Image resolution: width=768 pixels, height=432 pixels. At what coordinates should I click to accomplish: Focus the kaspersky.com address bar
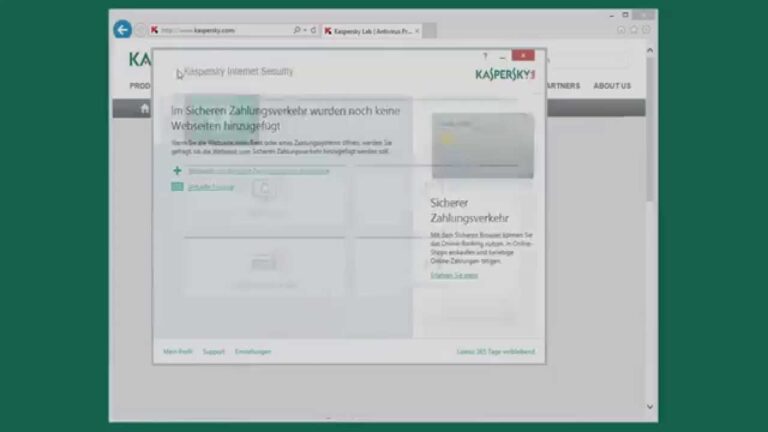[x=220, y=30]
